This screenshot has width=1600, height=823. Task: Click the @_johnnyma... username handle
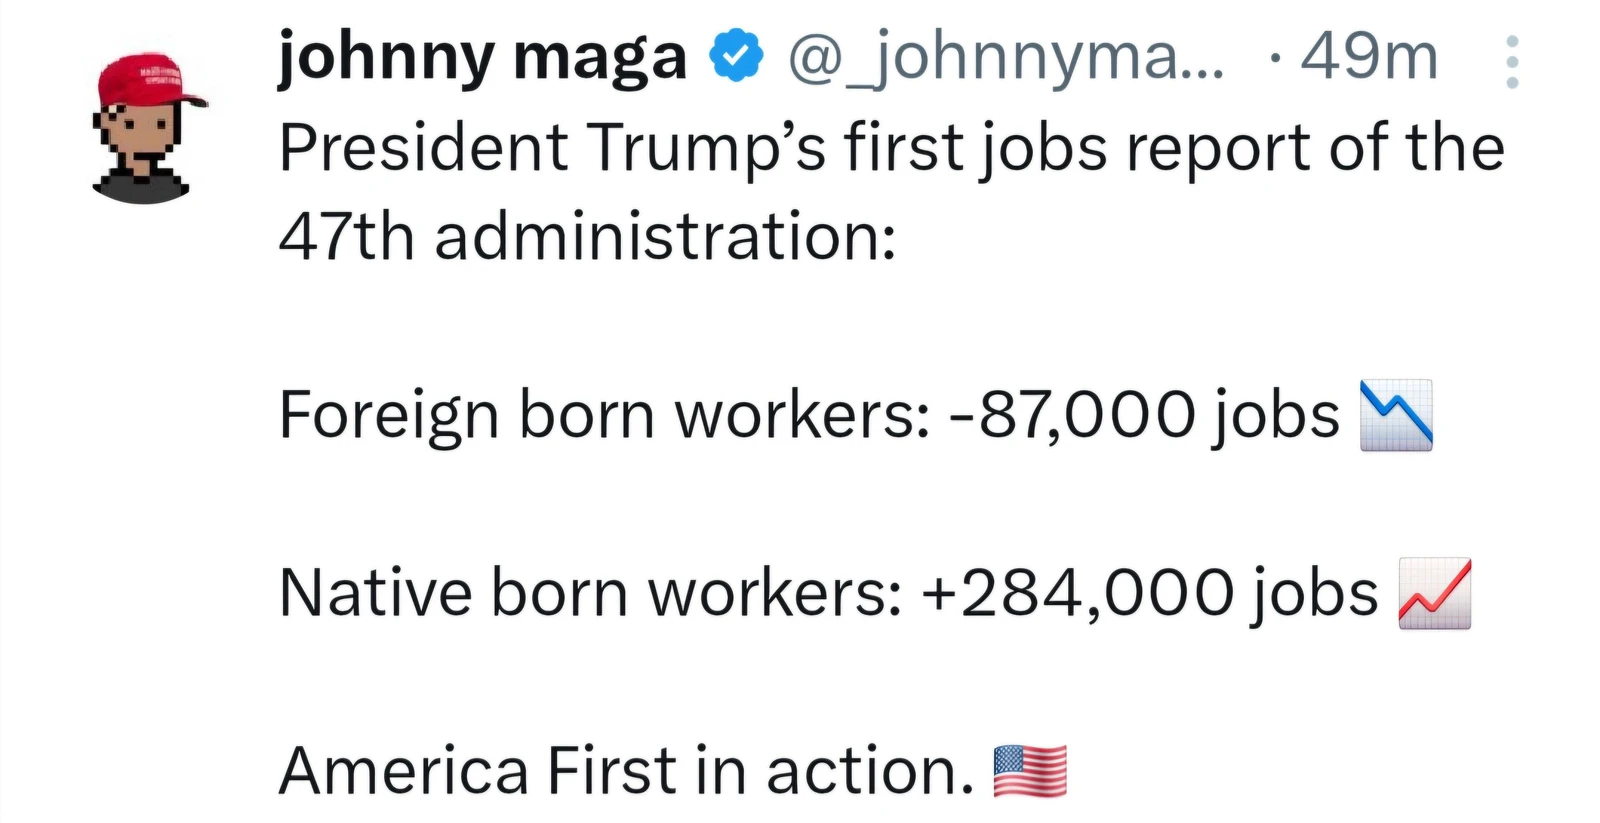pyautogui.click(x=1004, y=57)
